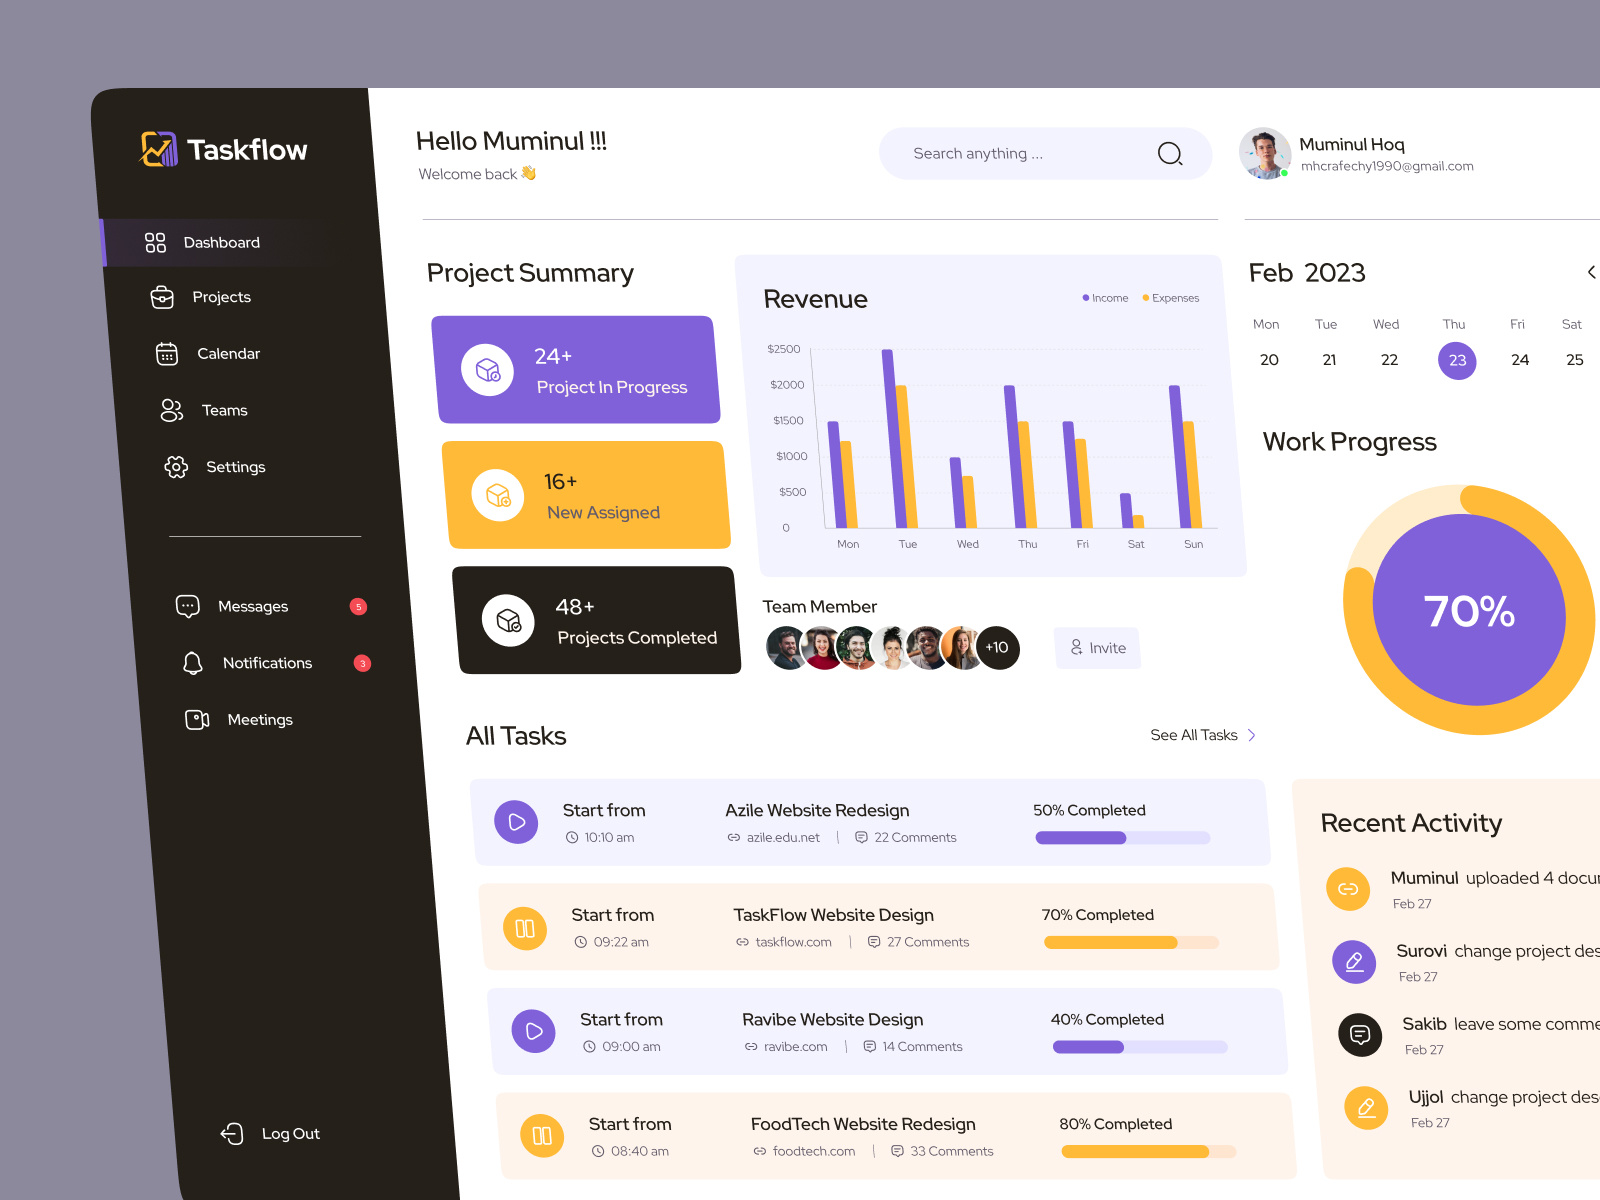Select Dashboard in the navigation menu
This screenshot has height=1200, width=1600.
pyautogui.click(x=221, y=242)
